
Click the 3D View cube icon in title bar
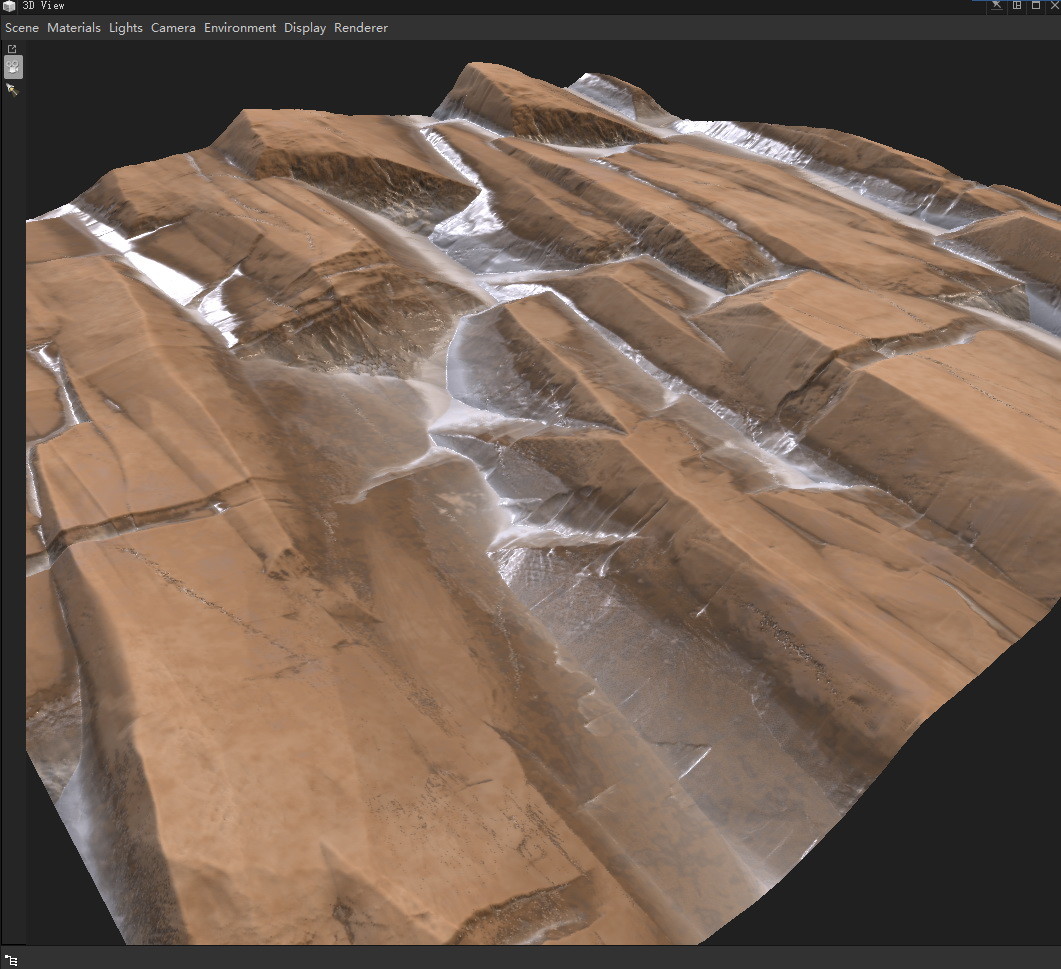click(x=8, y=5)
